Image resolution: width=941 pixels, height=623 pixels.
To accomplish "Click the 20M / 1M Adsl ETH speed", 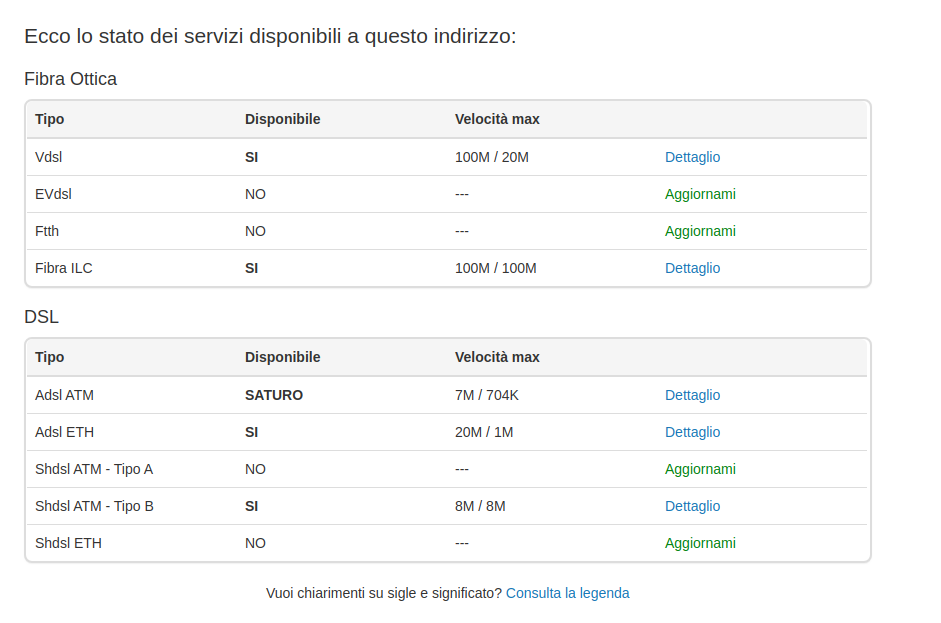I will (x=484, y=432).
